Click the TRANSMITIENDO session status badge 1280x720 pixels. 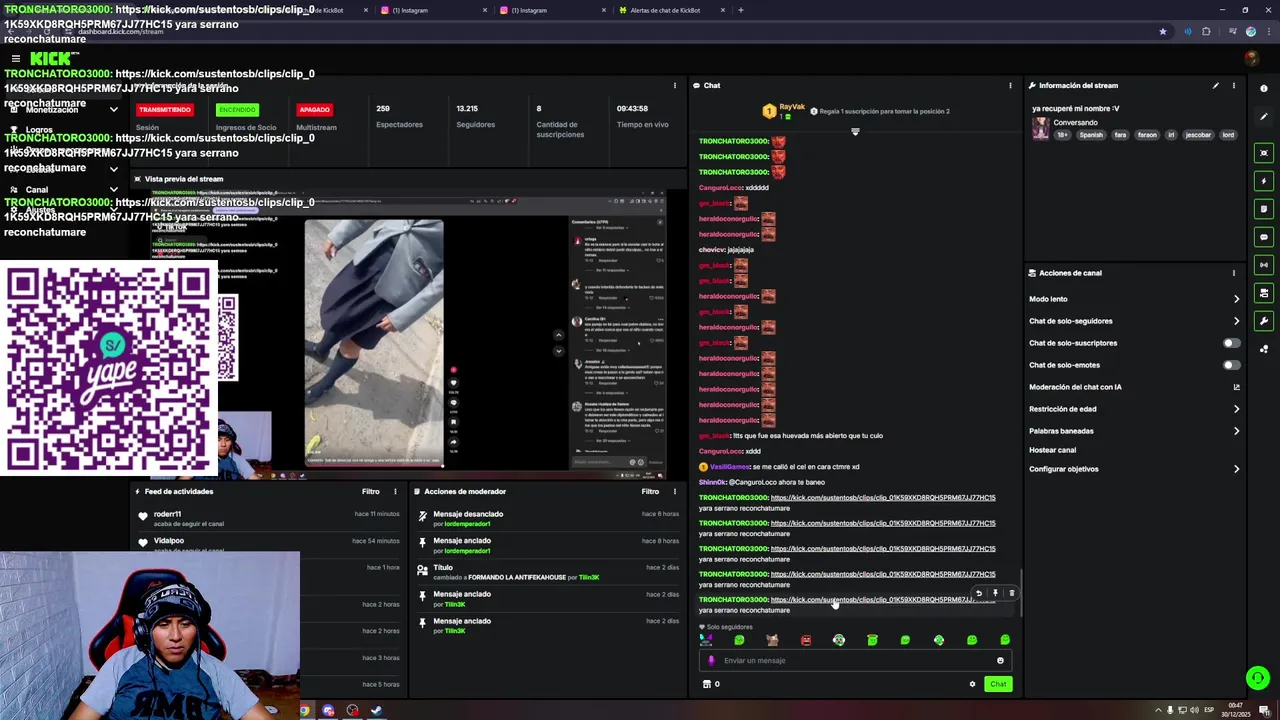point(165,110)
